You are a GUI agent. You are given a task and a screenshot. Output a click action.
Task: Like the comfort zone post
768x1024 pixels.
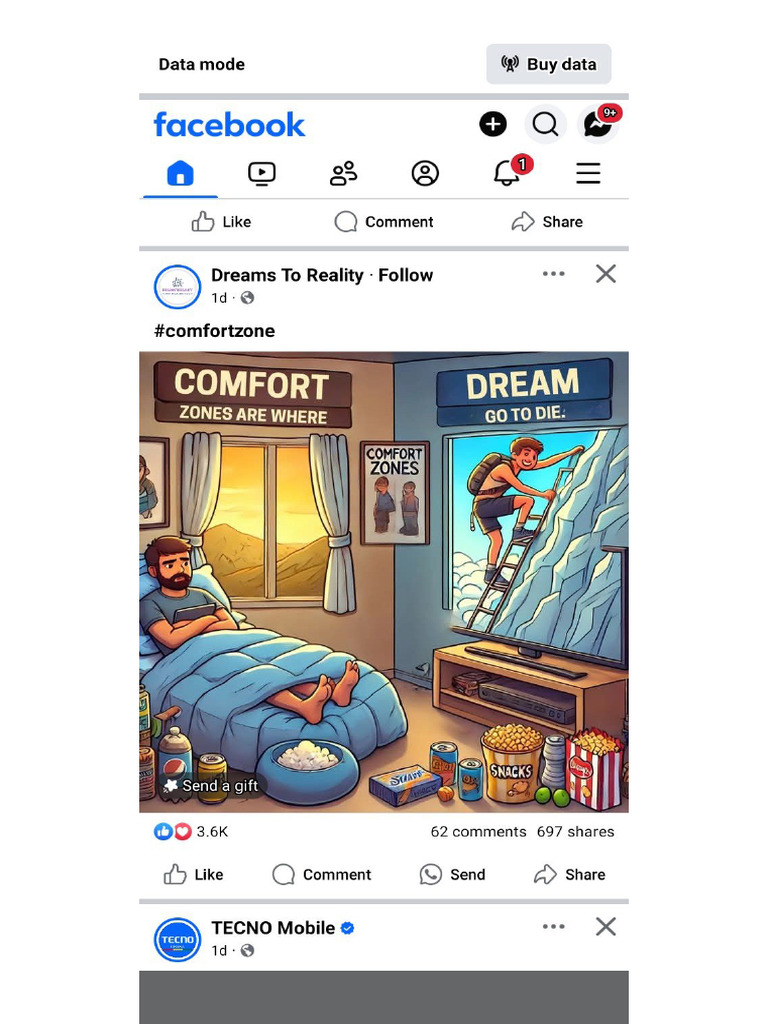coord(193,874)
